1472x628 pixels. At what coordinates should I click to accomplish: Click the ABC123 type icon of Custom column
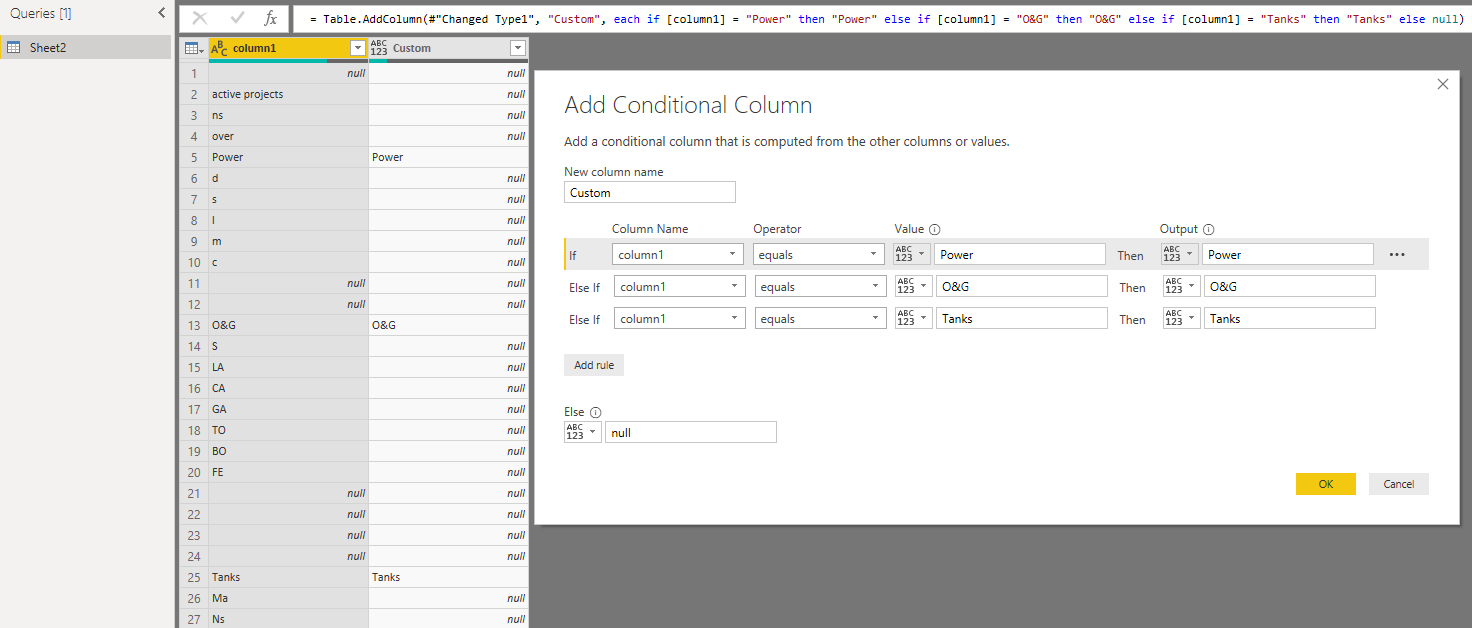pyautogui.click(x=379, y=48)
